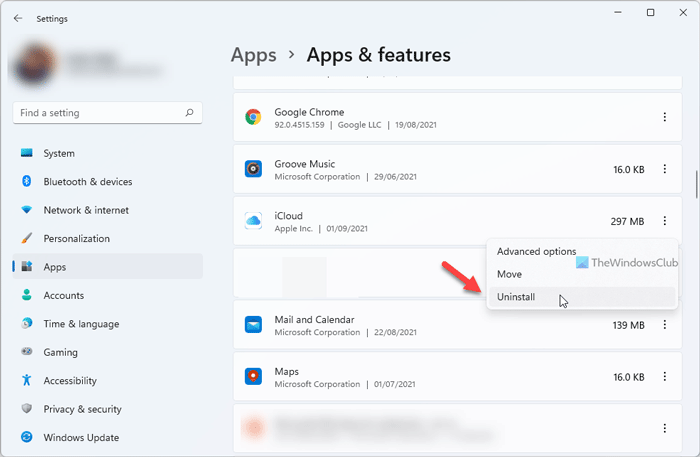Screen dimensions: 700x457
Task: Click the iCloud app icon
Action: 253,220
